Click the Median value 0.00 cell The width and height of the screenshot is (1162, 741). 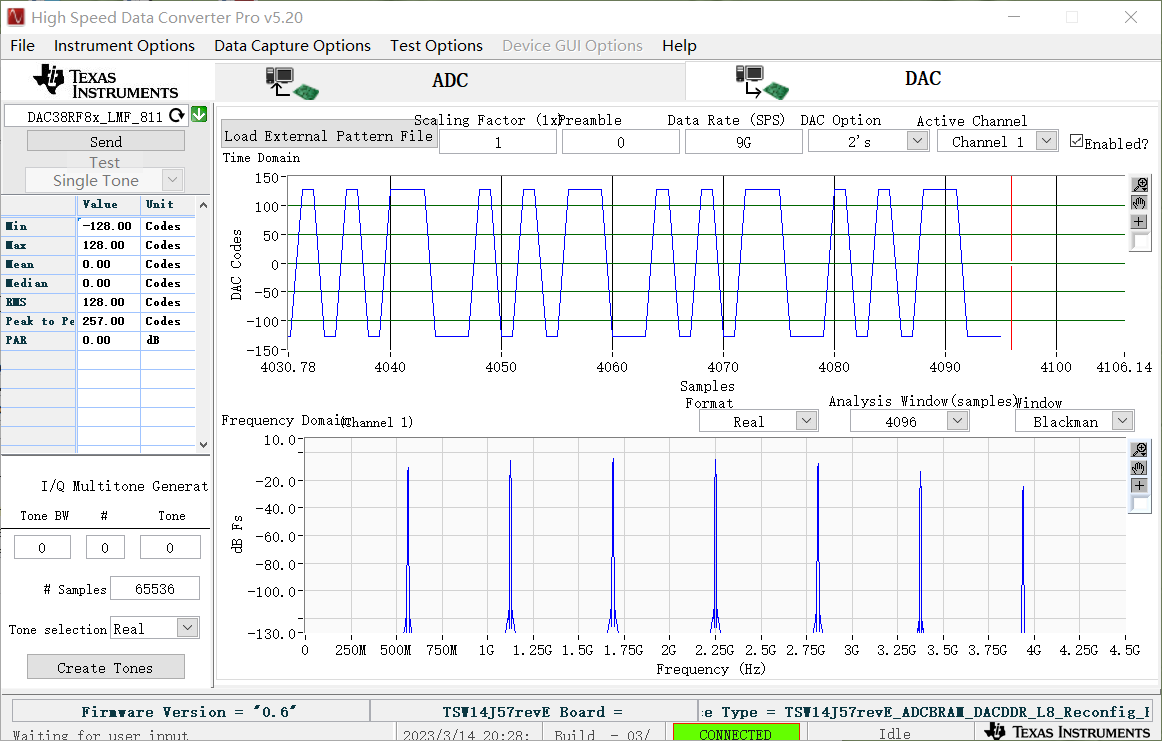coord(108,283)
